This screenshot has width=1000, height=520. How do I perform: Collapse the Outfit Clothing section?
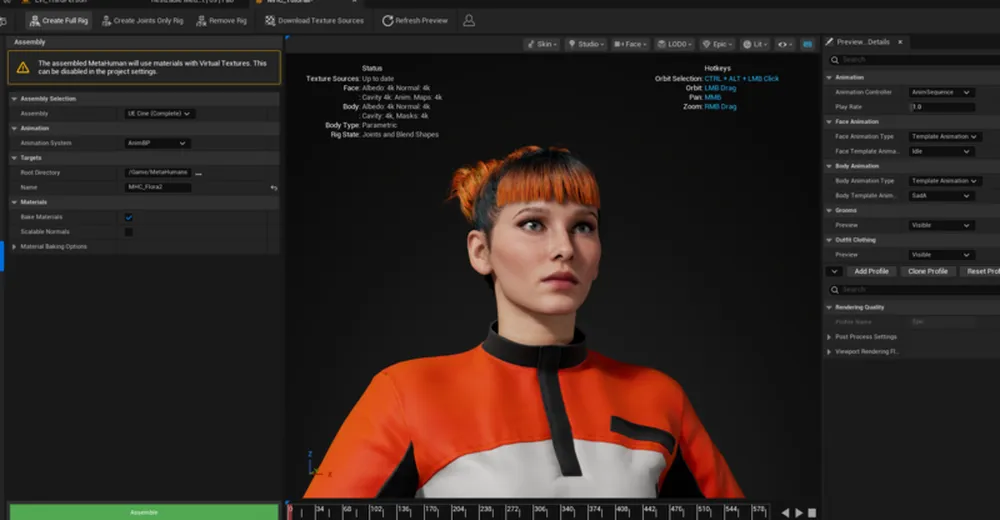tap(829, 240)
